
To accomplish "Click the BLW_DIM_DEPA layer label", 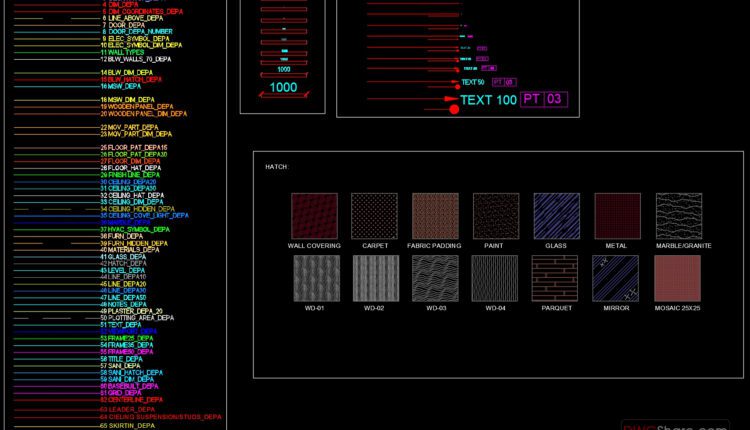I will 130,73.
